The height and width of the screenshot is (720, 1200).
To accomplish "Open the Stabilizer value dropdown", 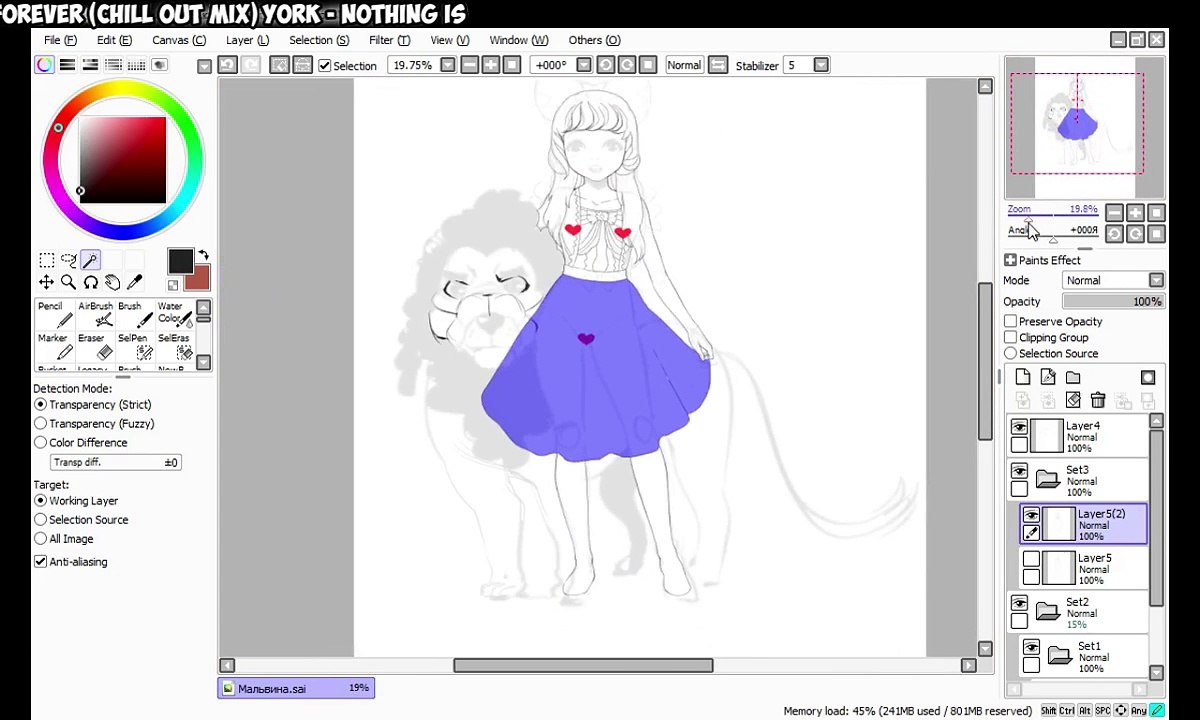I will (x=821, y=65).
